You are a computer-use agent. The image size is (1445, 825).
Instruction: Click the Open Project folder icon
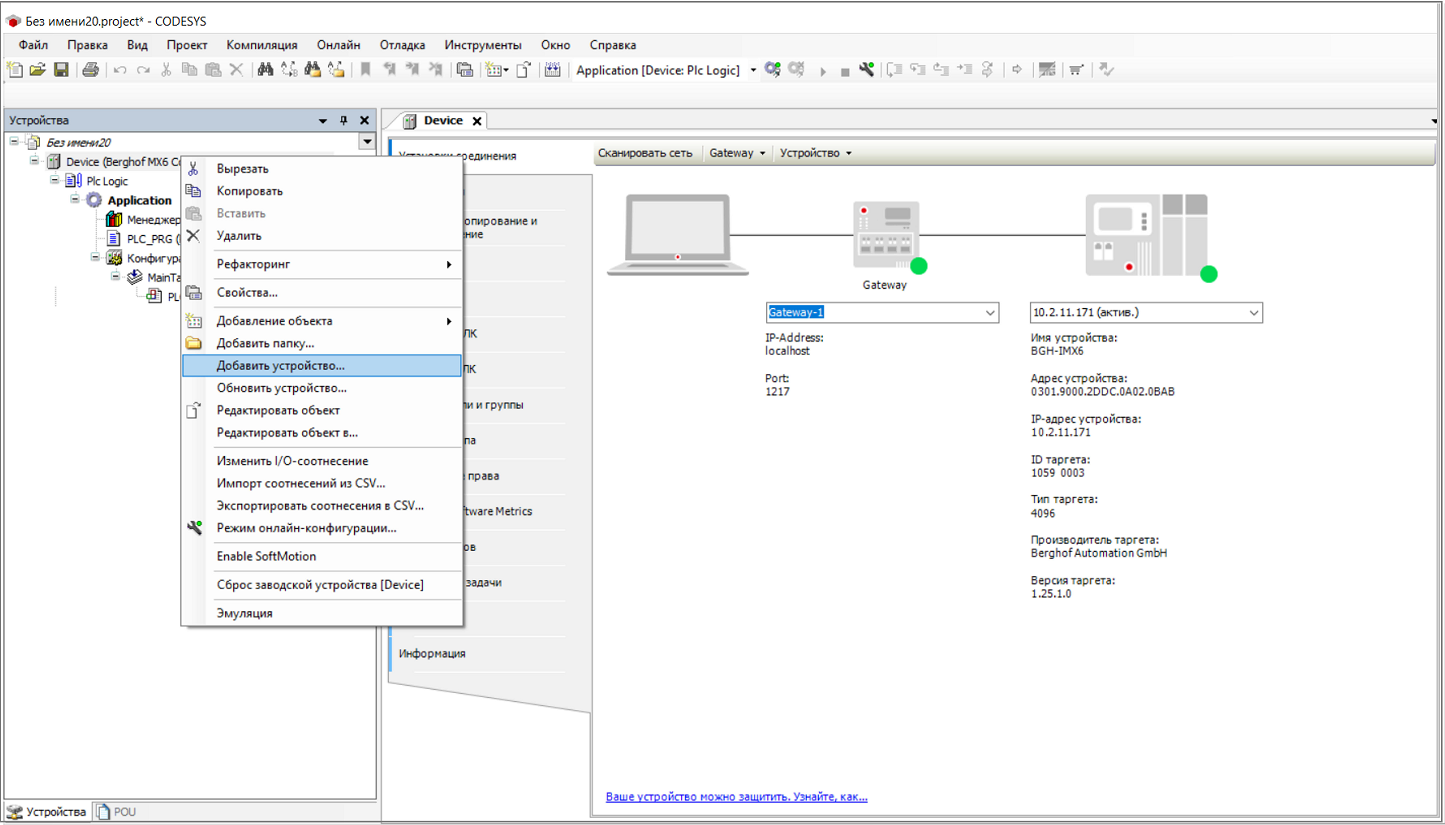tap(37, 70)
